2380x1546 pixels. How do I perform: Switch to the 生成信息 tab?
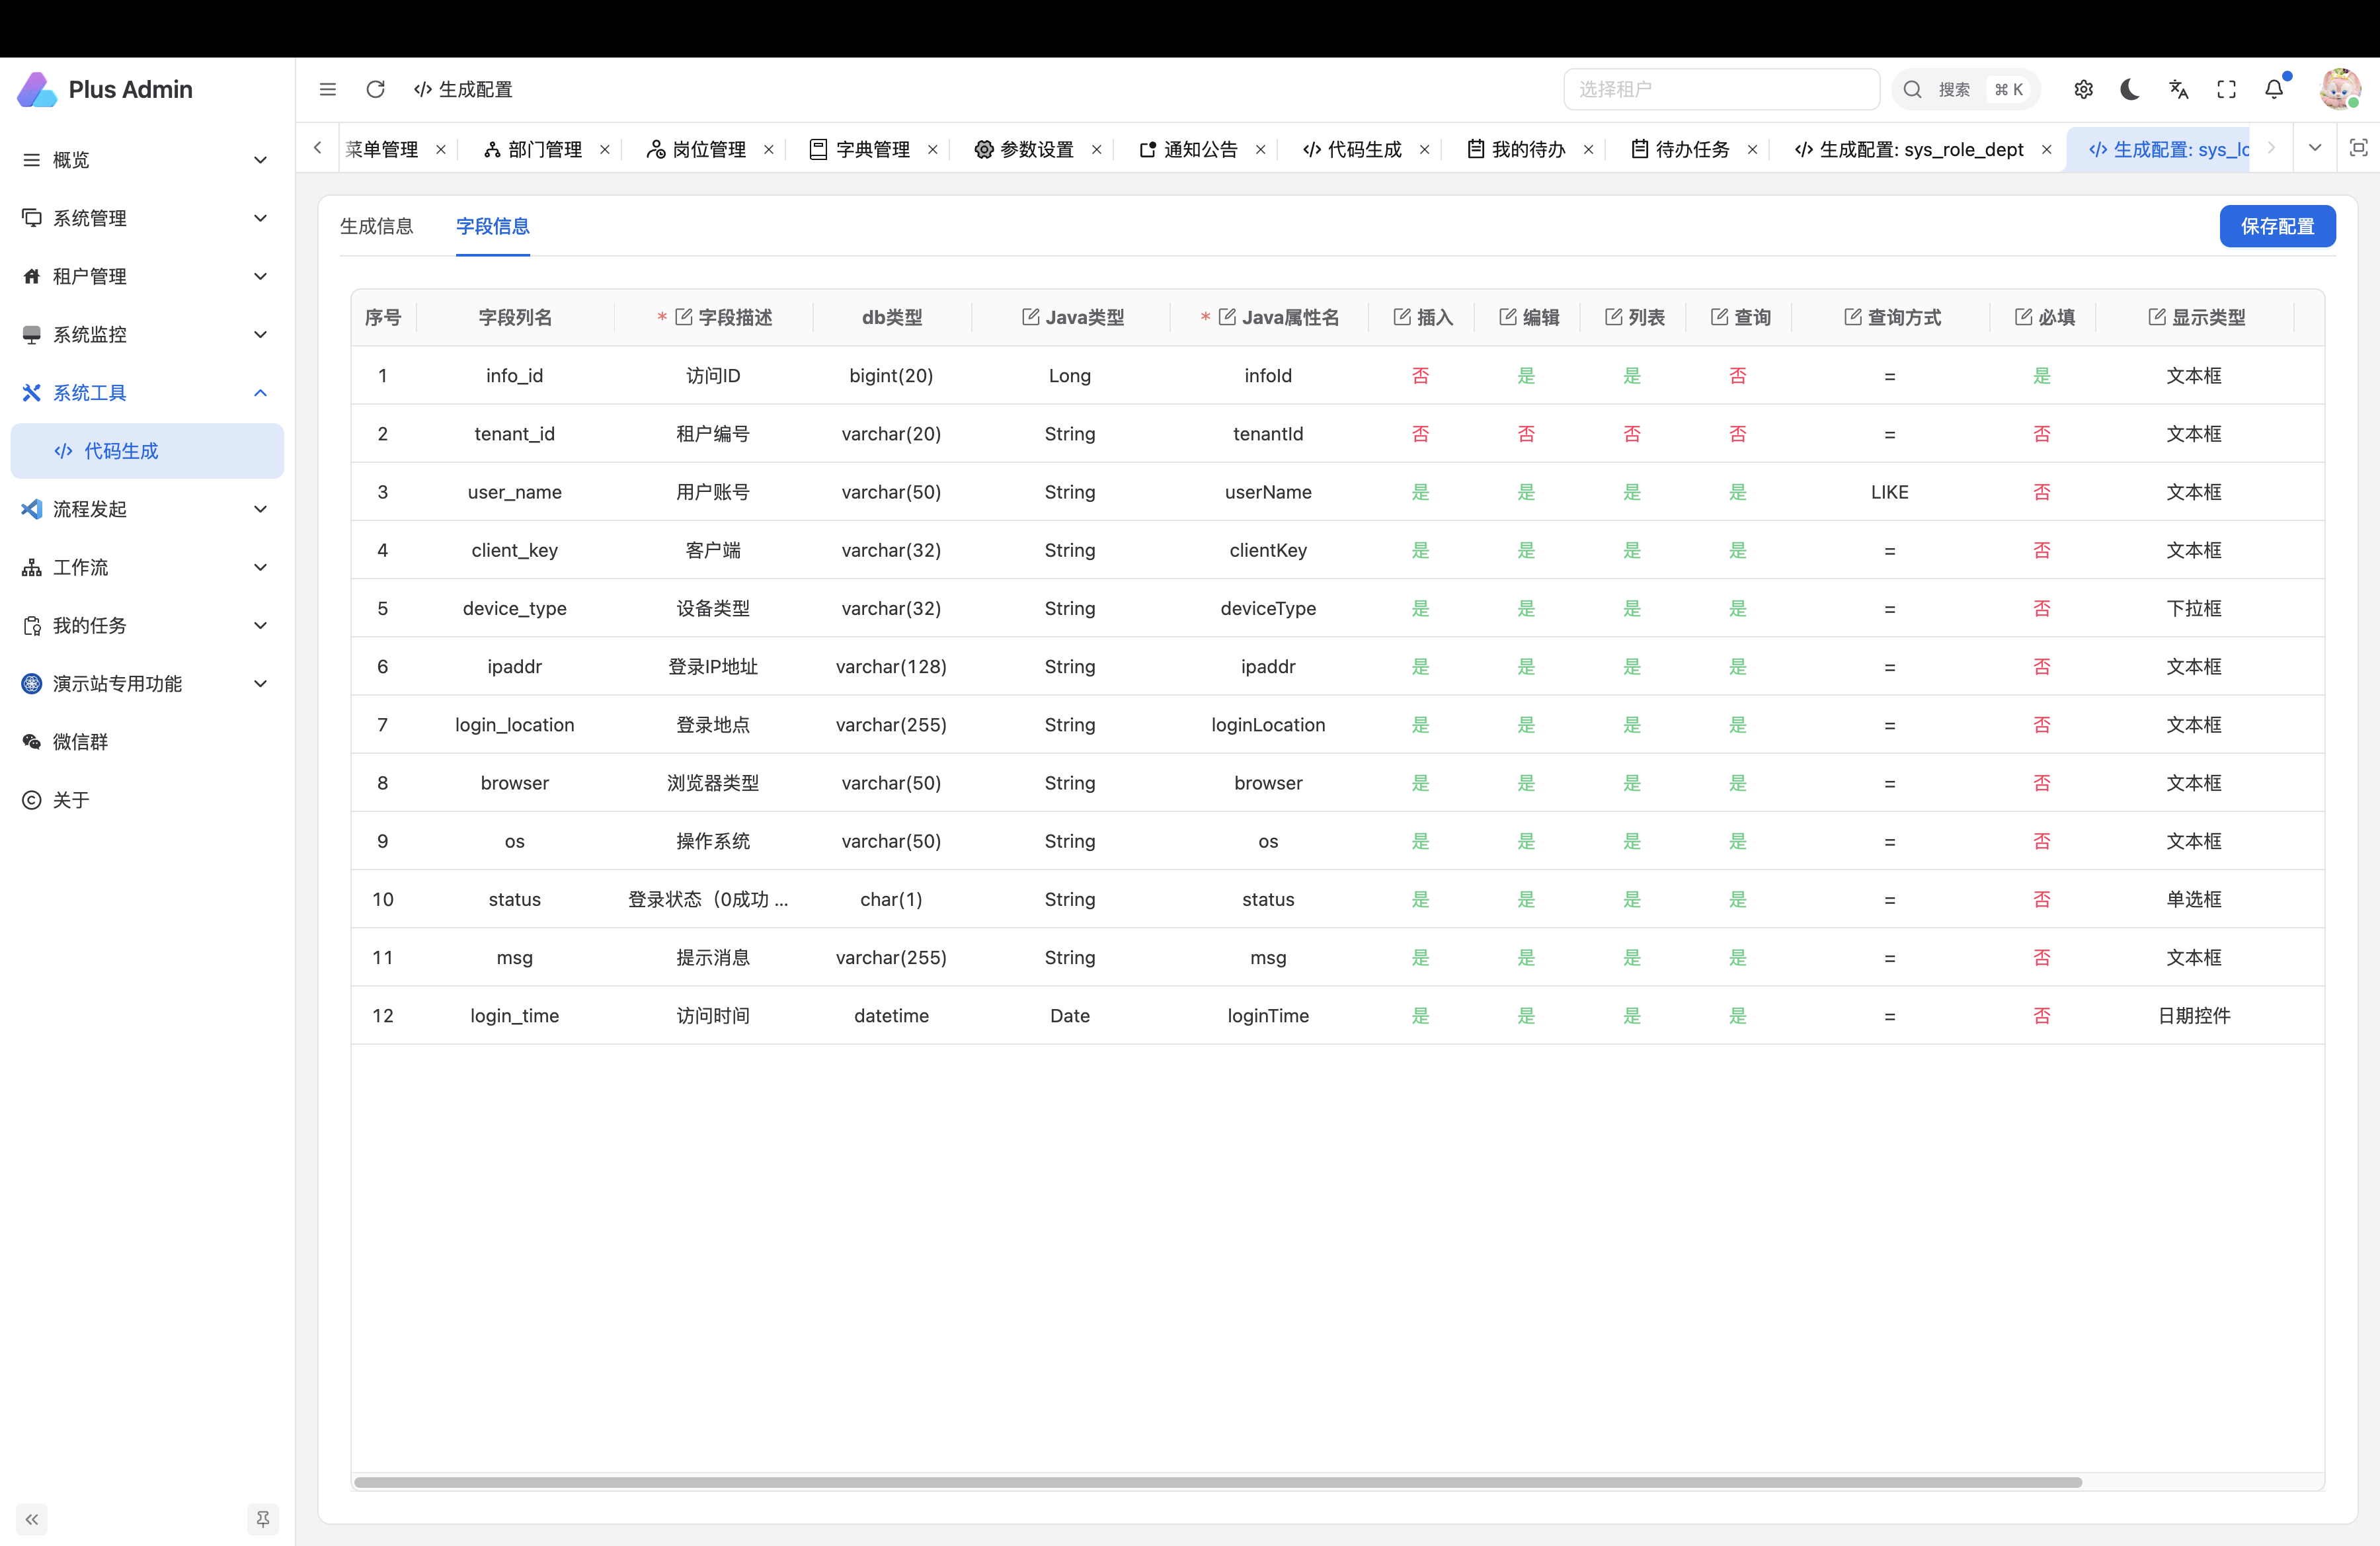point(376,226)
